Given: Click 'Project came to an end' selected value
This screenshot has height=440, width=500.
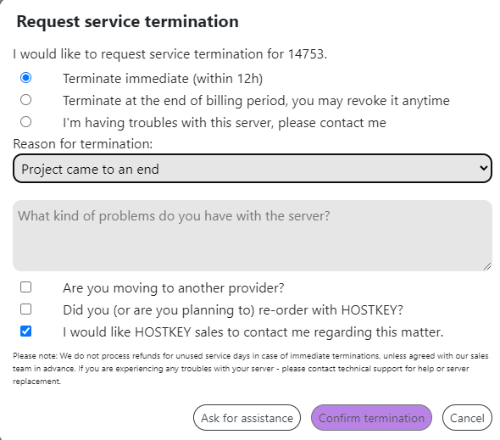Looking at the screenshot, I should [x=90, y=169].
